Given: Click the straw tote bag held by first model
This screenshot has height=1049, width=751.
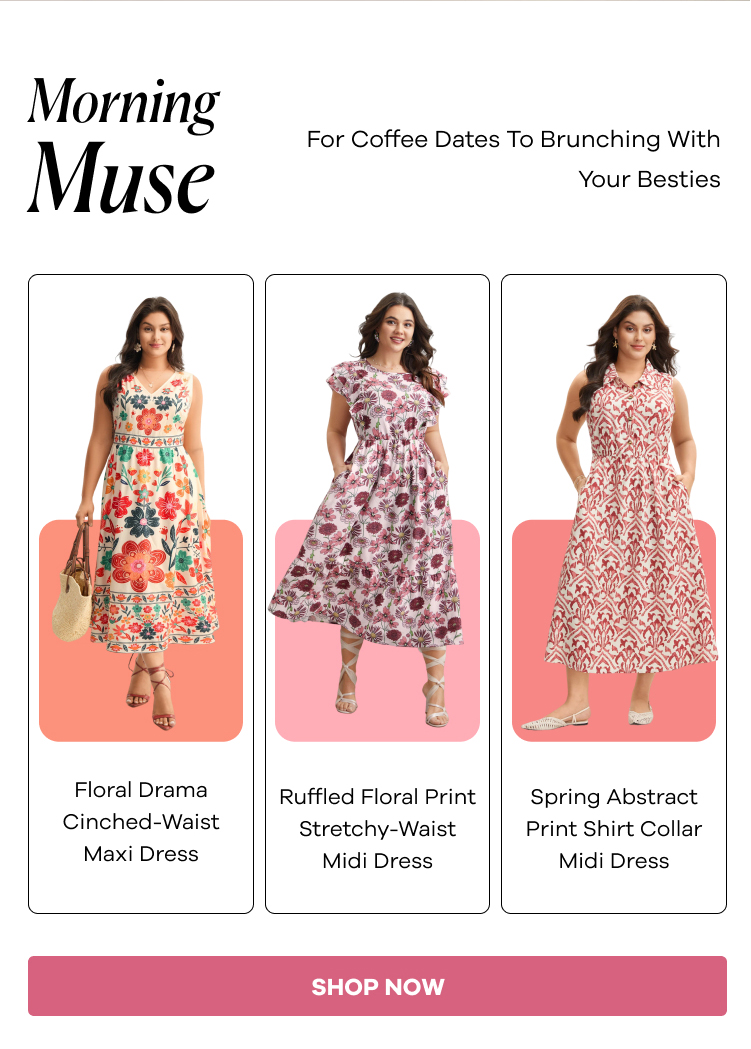Looking at the screenshot, I should tap(72, 589).
